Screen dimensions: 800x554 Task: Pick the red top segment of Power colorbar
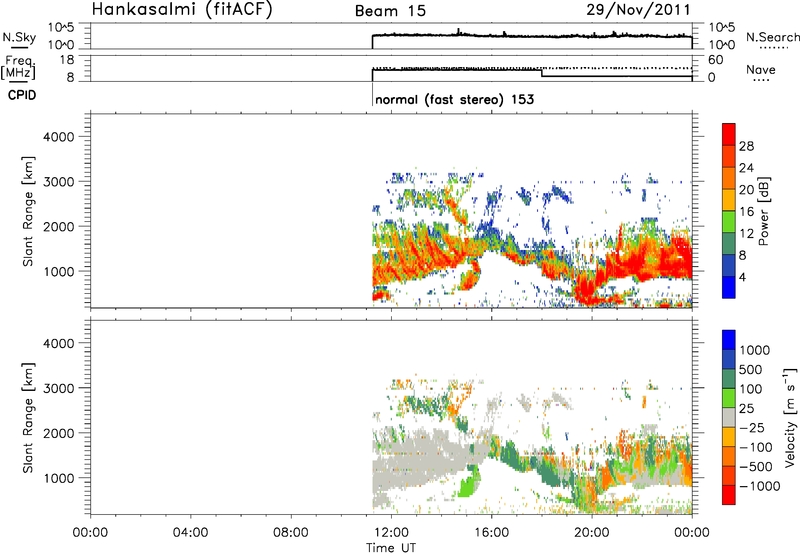point(729,135)
